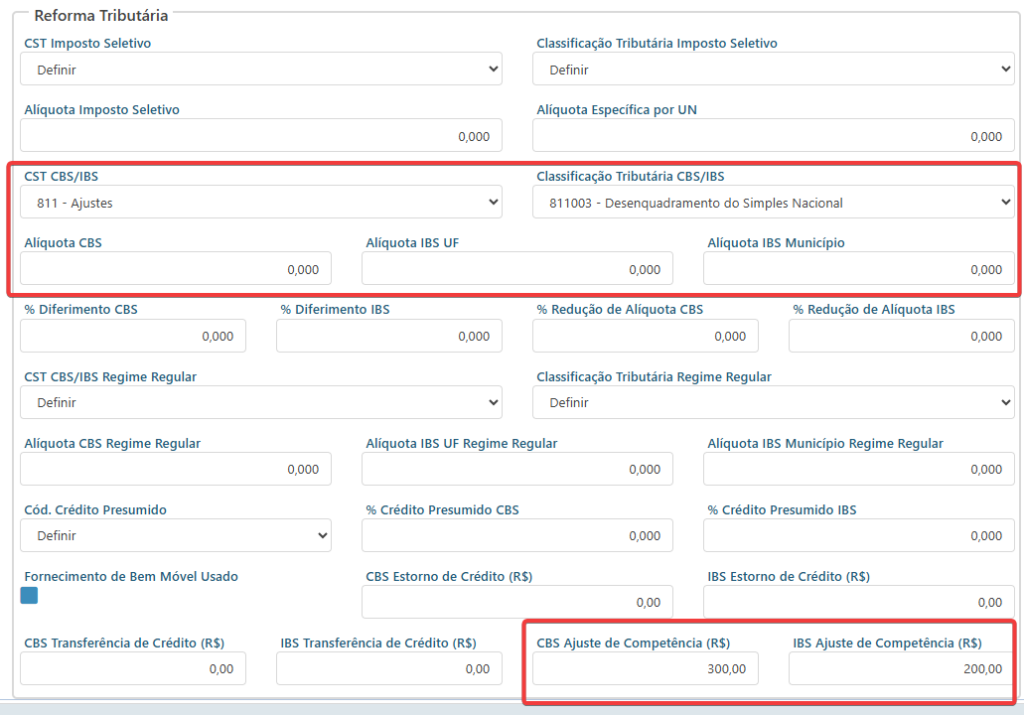
Task: Focus the Alíquota Específica por UN field
Action: [x=773, y=136]
